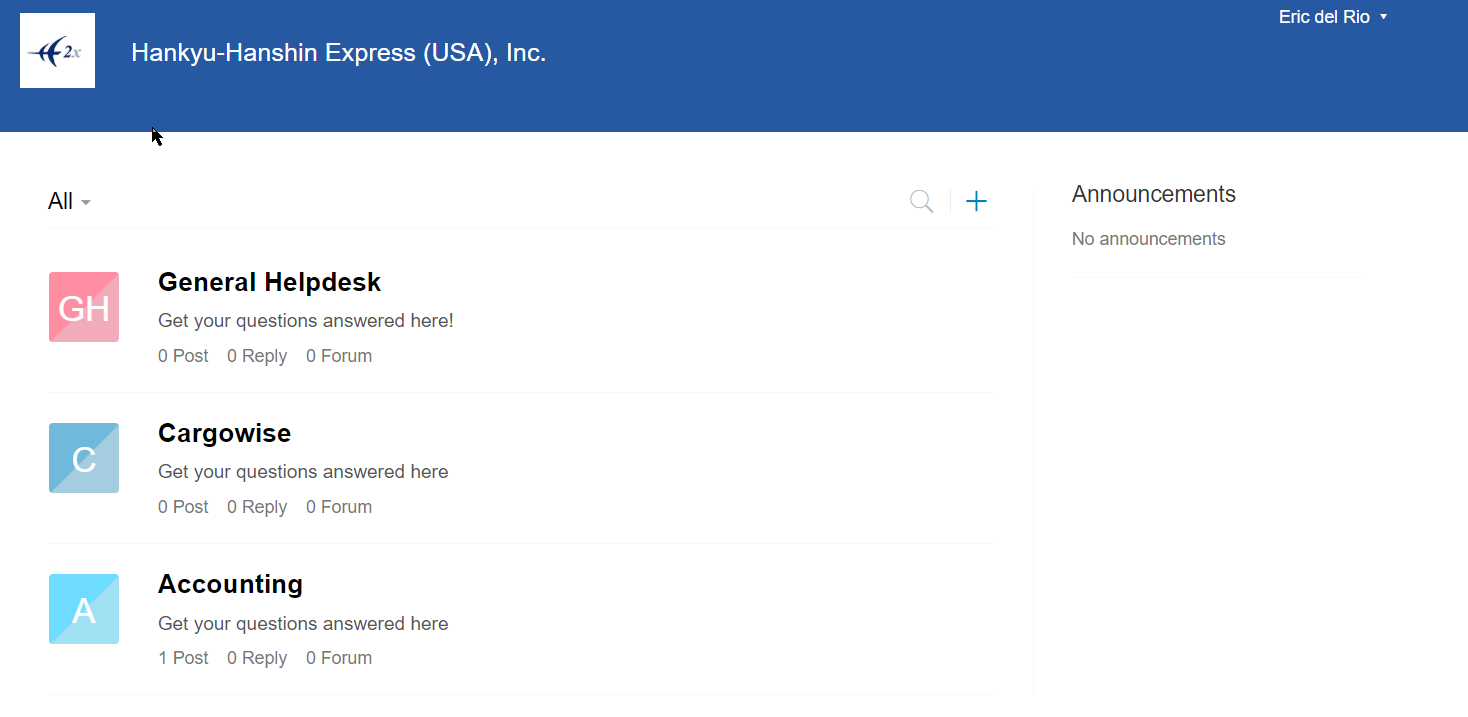1468x717 pixels.
Task: Select the Announcements heading
Action: click(1153, 195)
